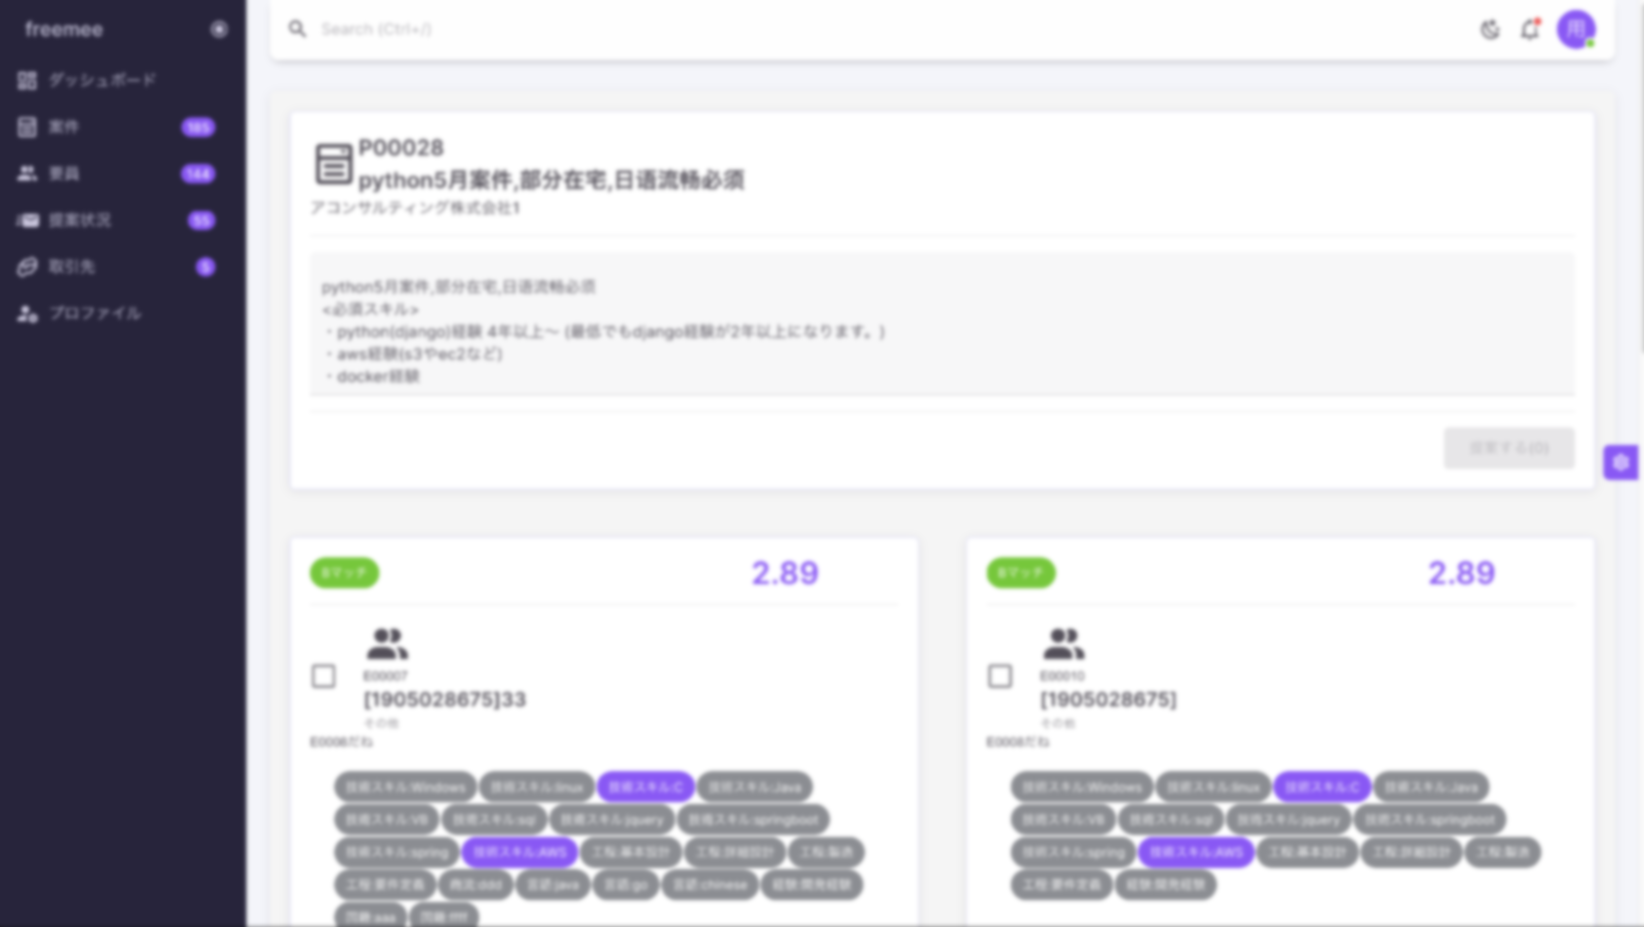Click the candidate name [1905028675]33
This screenshot has width=1644, height=927.
[444, 699]
